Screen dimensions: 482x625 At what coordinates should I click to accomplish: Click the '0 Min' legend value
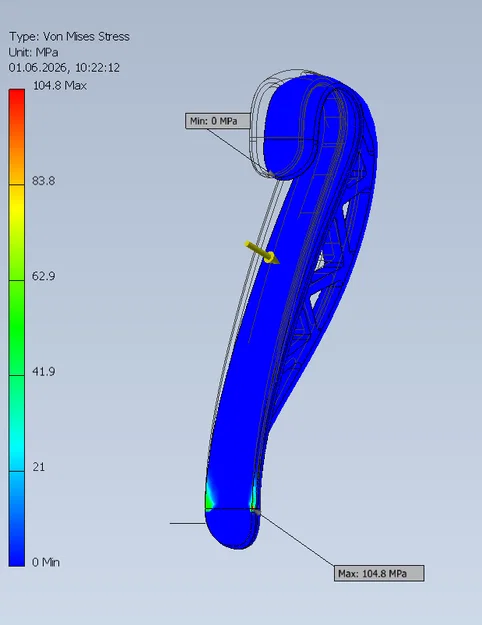pos(46,562)
